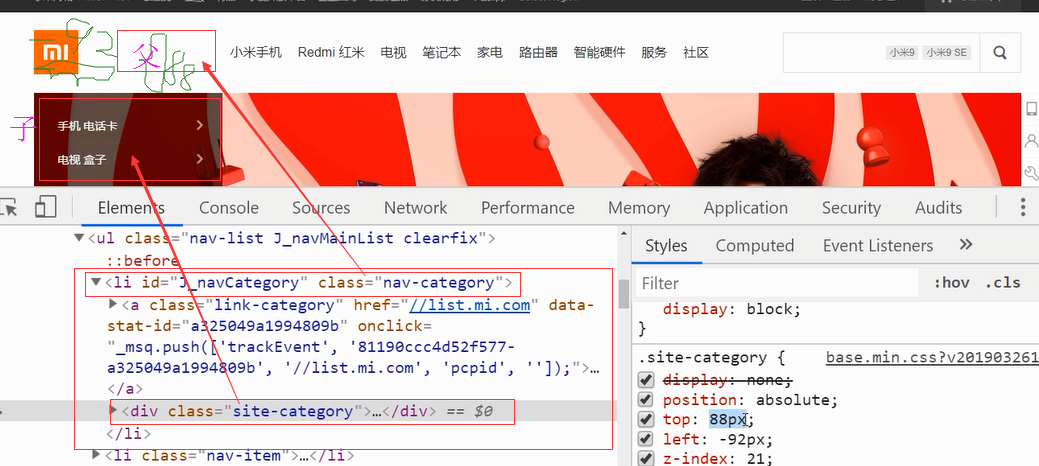
Task: Click the Elements panel vertical scrollbar
Action: pyautogui.click(x=623, y=294)
